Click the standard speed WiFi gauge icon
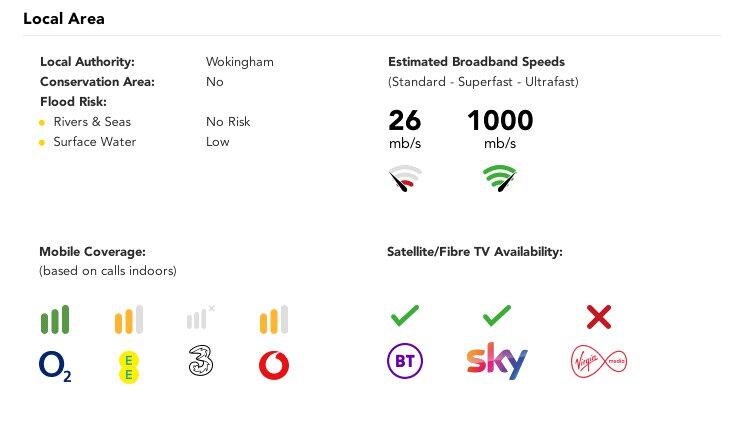The image size is (734, 426). (x=405, y=180)
